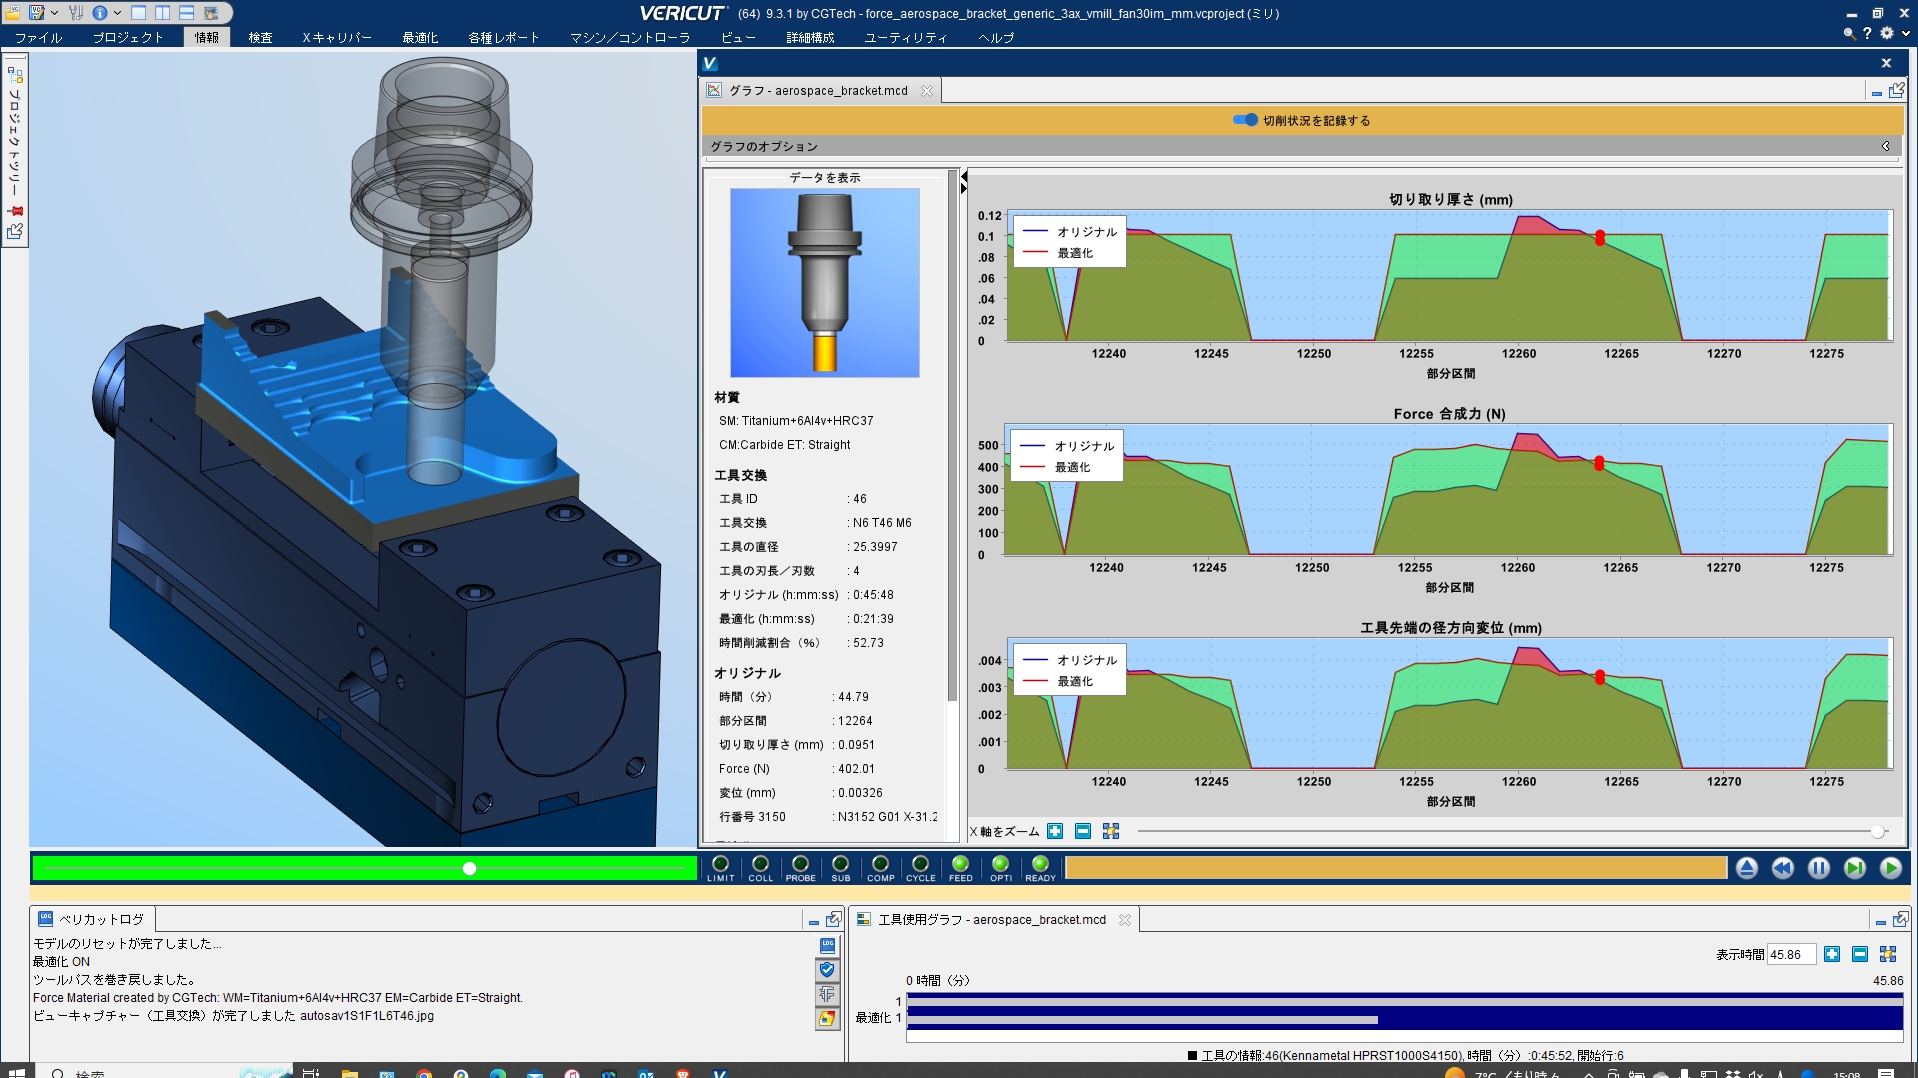1918x1078 pixels.
Task: Click the X-axis zoom fit icon
Action: tap(1111, 831)
